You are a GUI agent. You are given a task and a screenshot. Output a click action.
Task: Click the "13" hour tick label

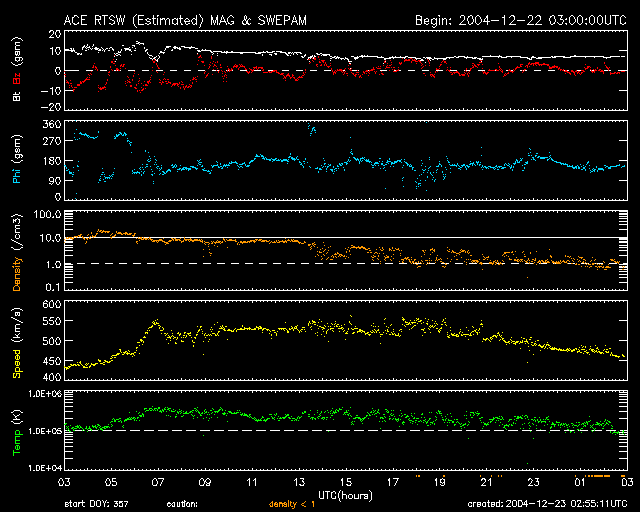click(299, 482)
